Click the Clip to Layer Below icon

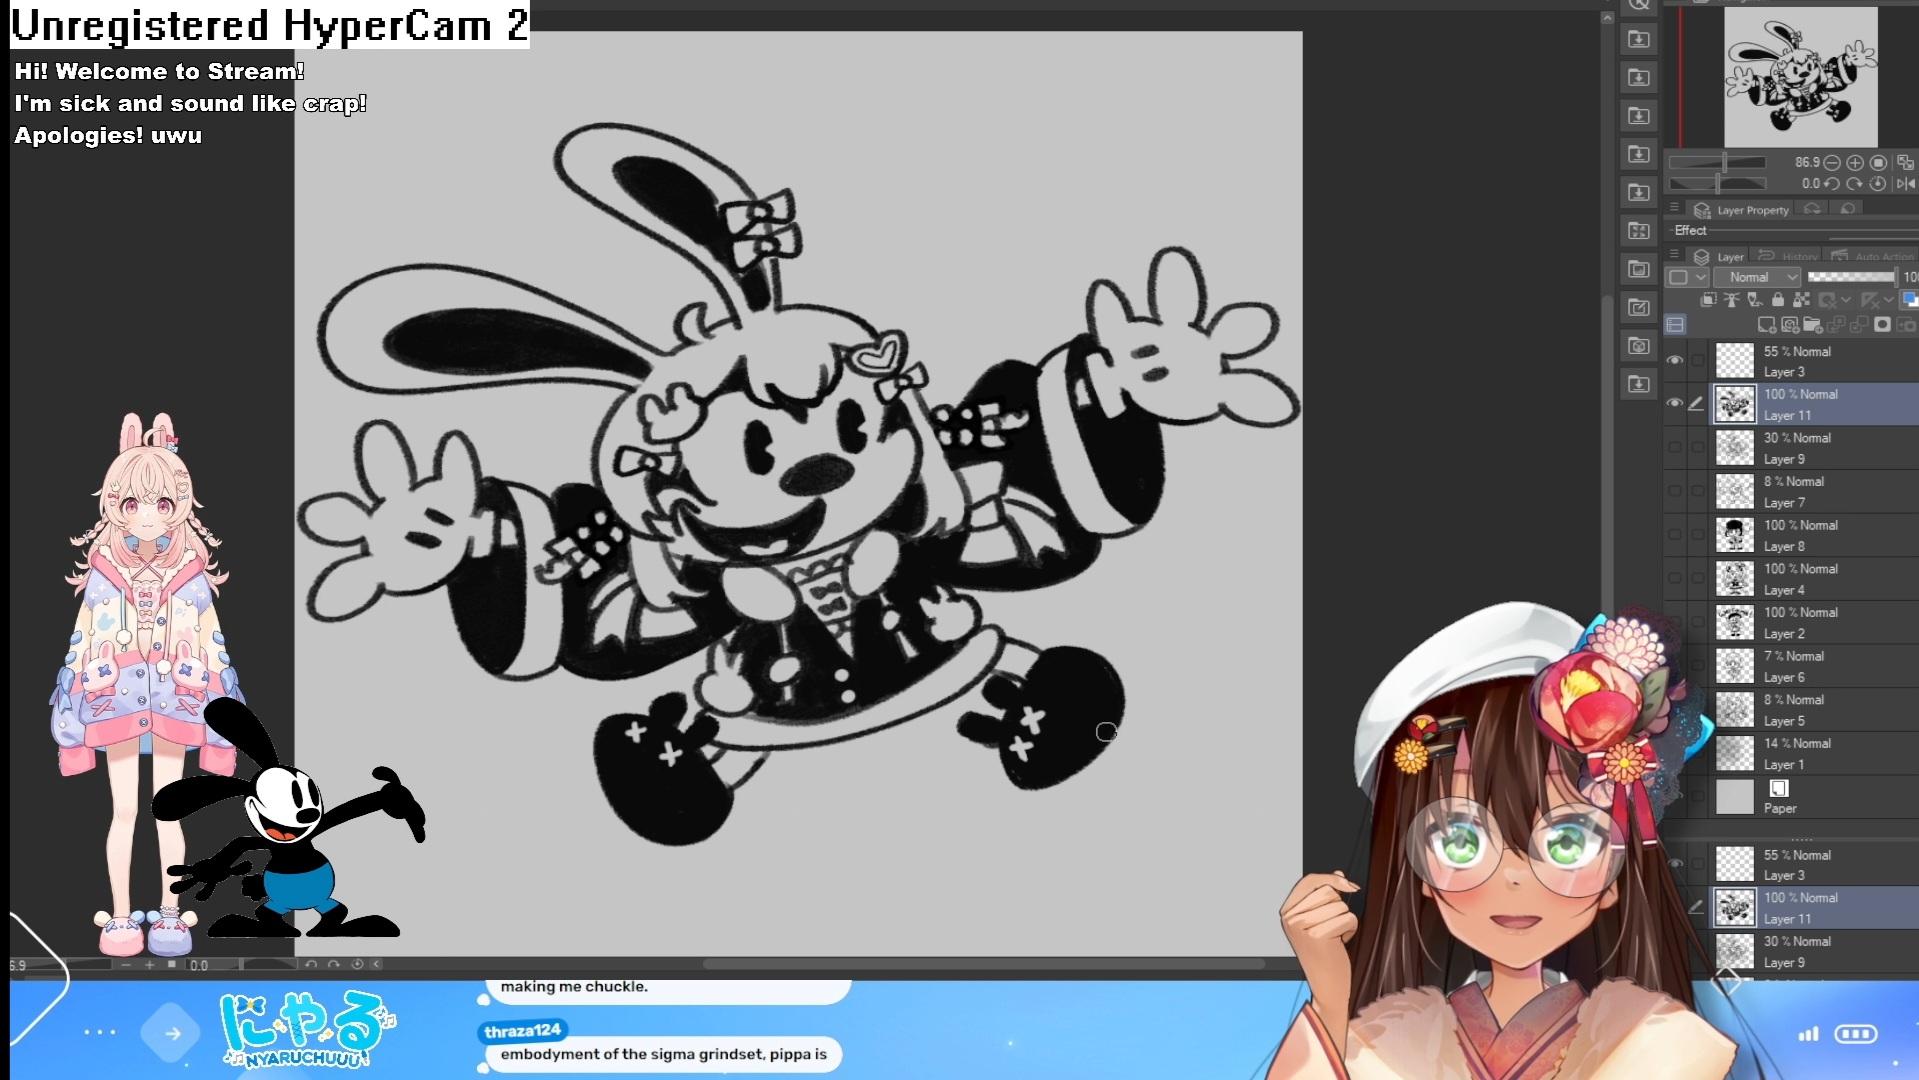point(1708,299)
